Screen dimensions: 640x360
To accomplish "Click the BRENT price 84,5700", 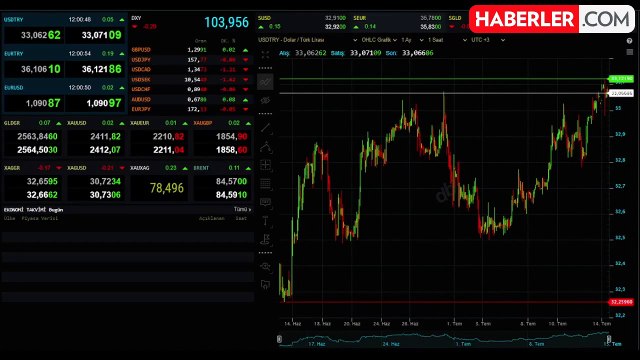I will tap(231, 181).
